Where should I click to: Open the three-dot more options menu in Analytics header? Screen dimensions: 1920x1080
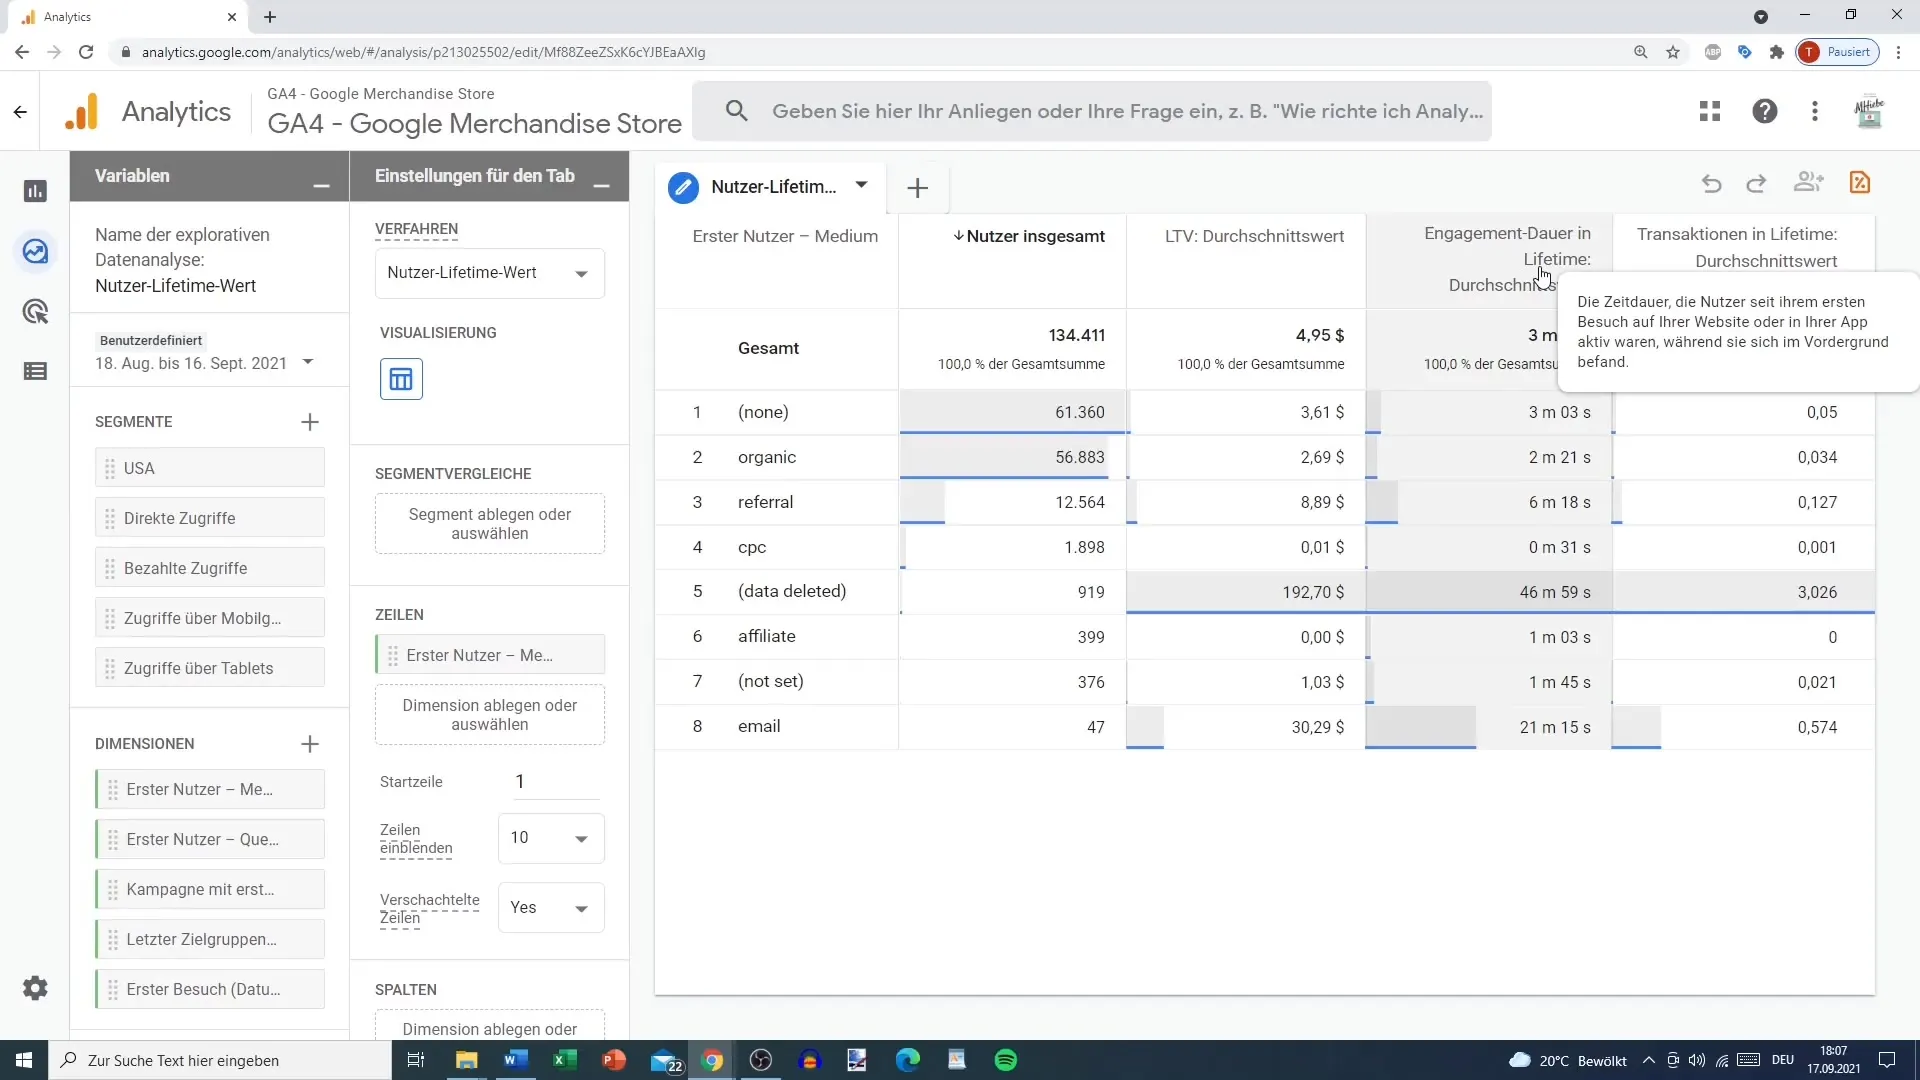coord(1815,111)
